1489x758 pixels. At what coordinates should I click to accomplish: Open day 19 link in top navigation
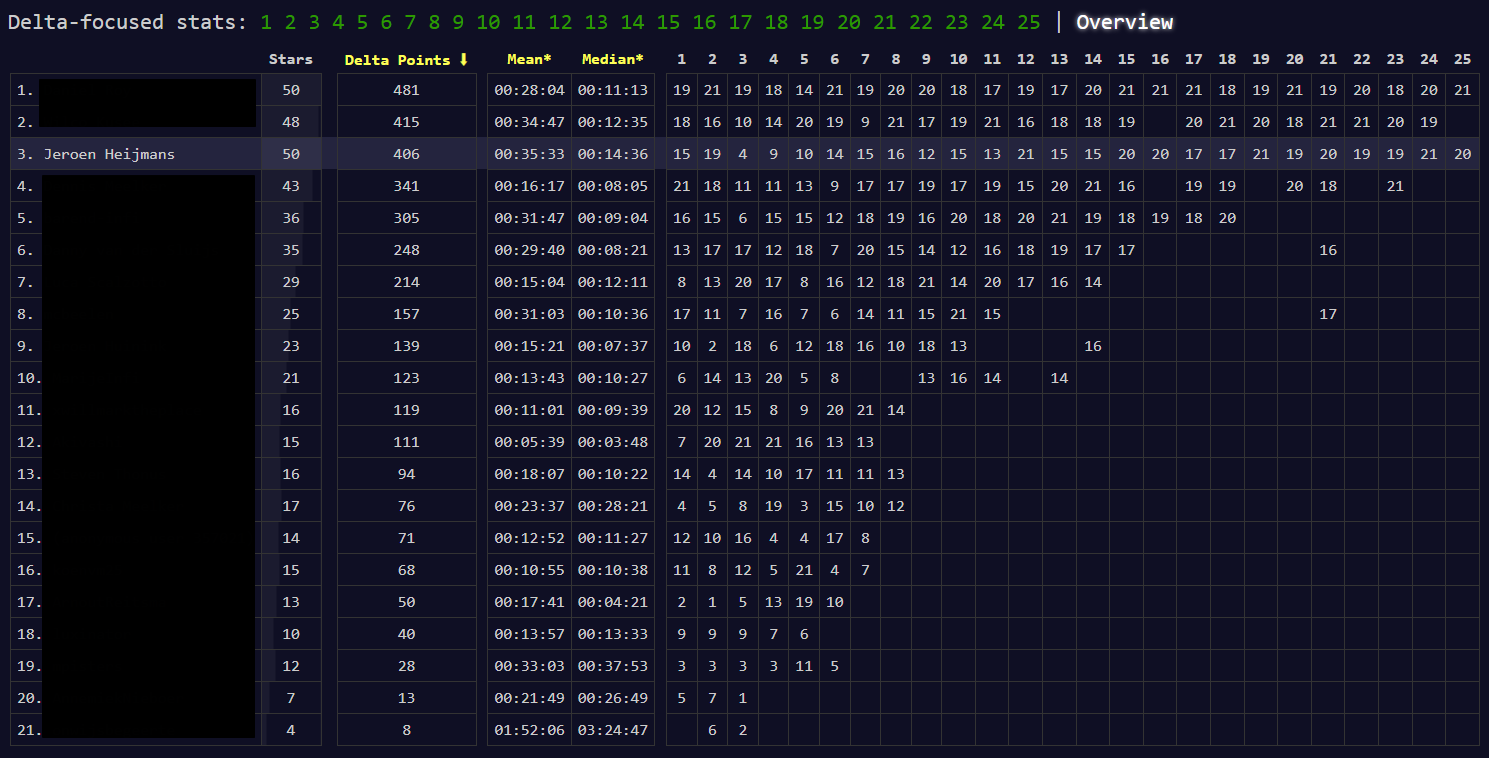(x=812, y=22)
